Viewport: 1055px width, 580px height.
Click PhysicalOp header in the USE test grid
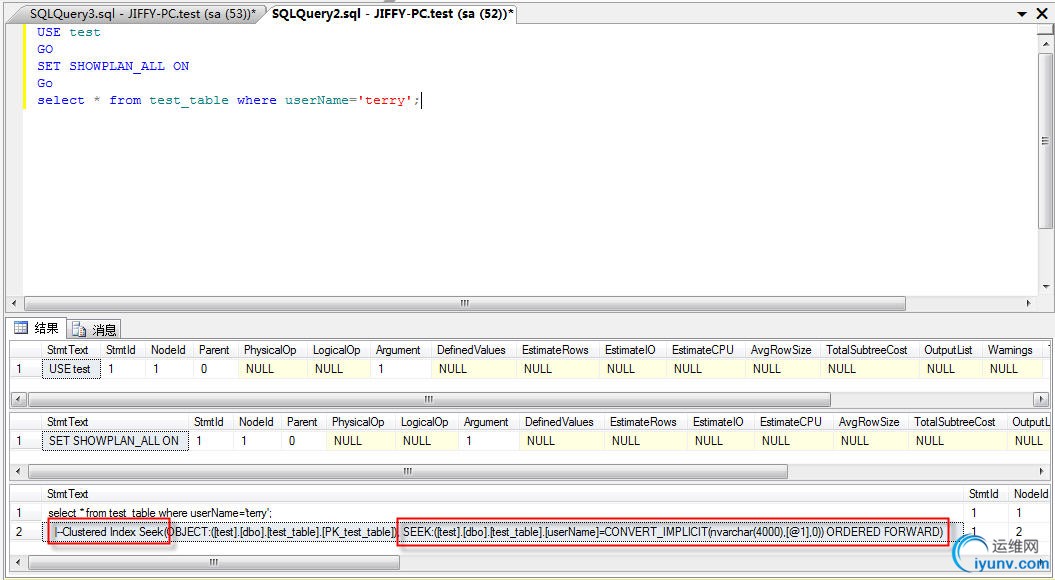click(270, 350)
